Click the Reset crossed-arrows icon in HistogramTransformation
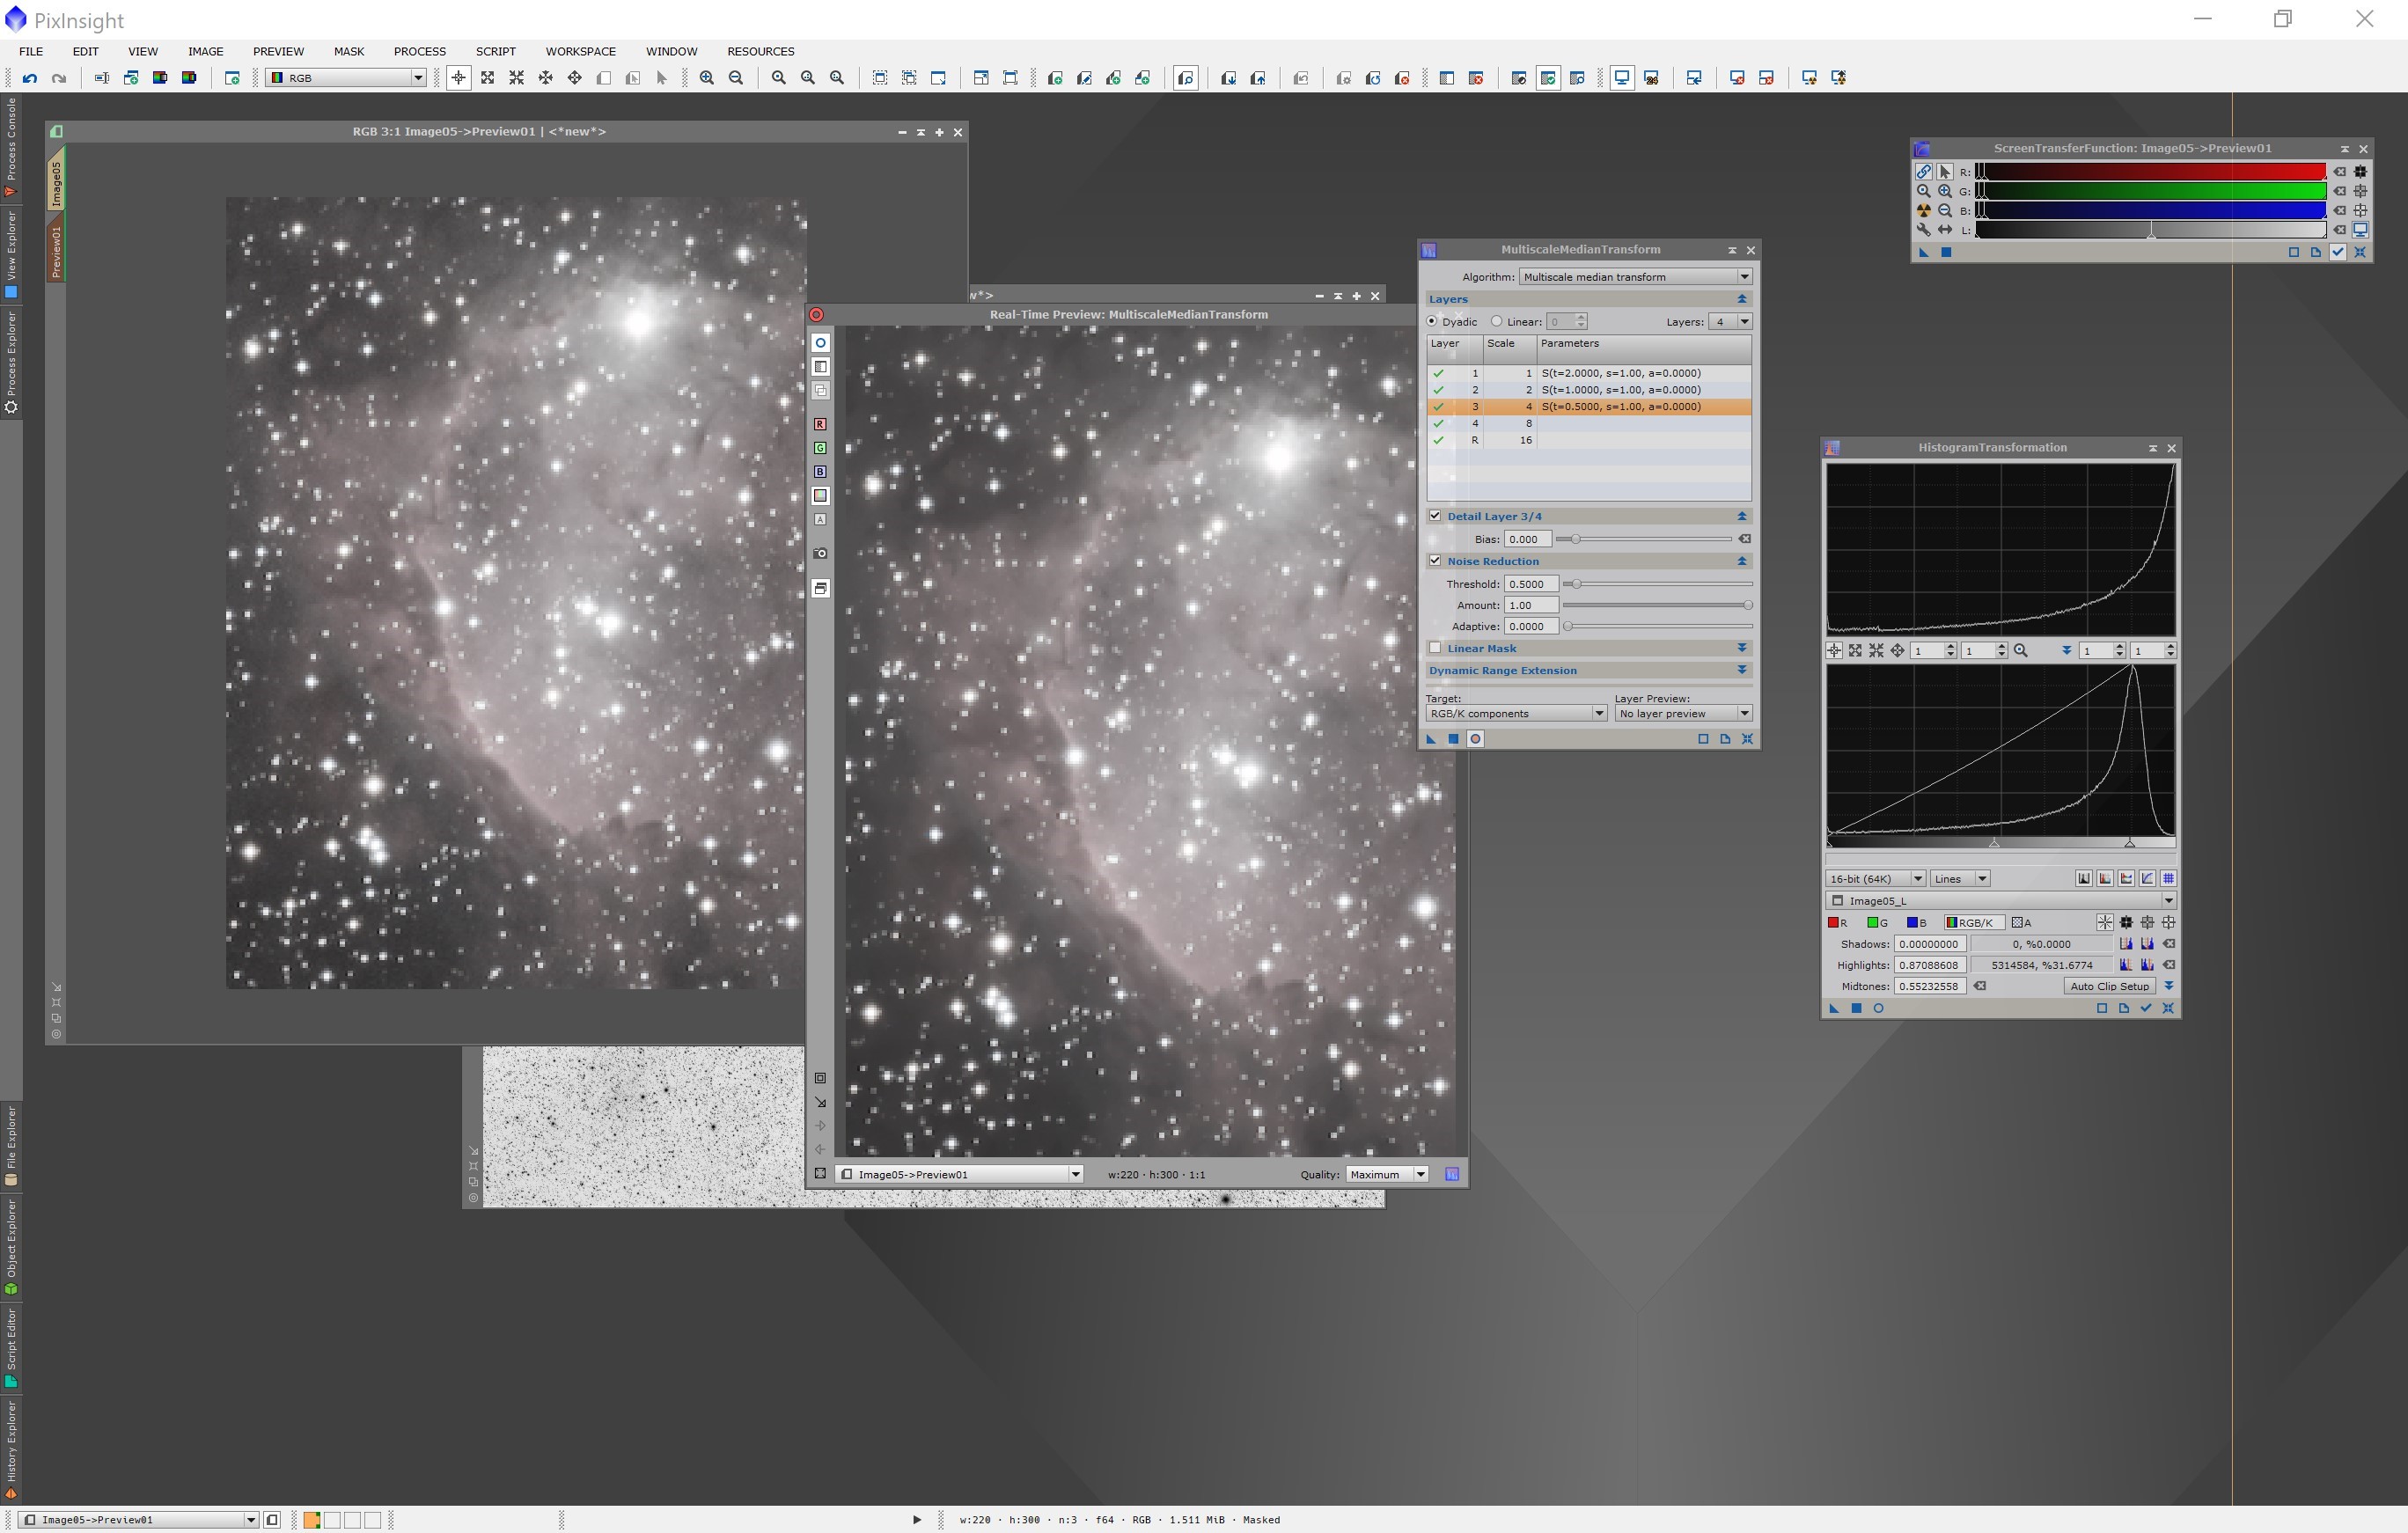The width and height of the screenshot is (2408, 1533). click(2168, 1009)
